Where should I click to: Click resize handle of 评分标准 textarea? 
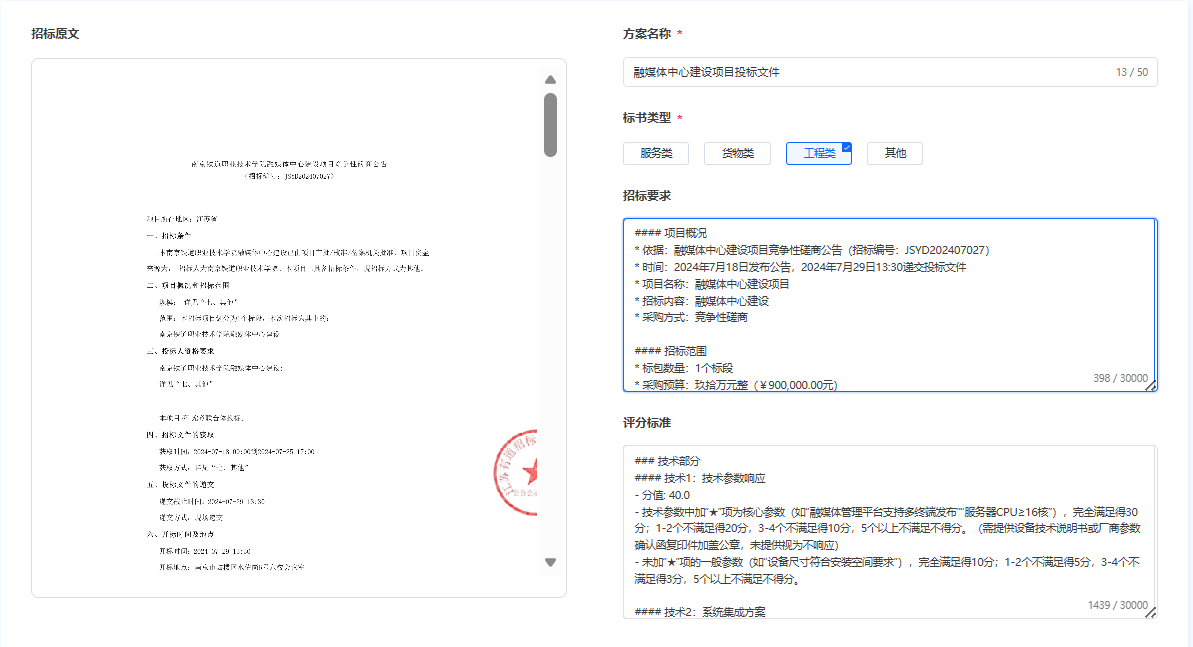(x=1150, y=613)
